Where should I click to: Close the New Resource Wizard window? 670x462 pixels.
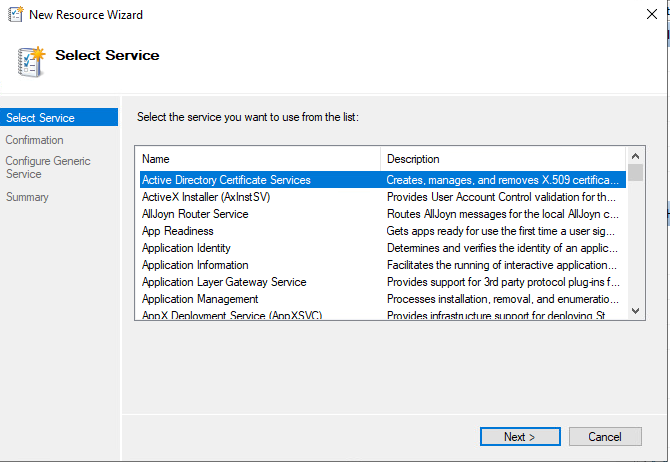coord(652,14)
